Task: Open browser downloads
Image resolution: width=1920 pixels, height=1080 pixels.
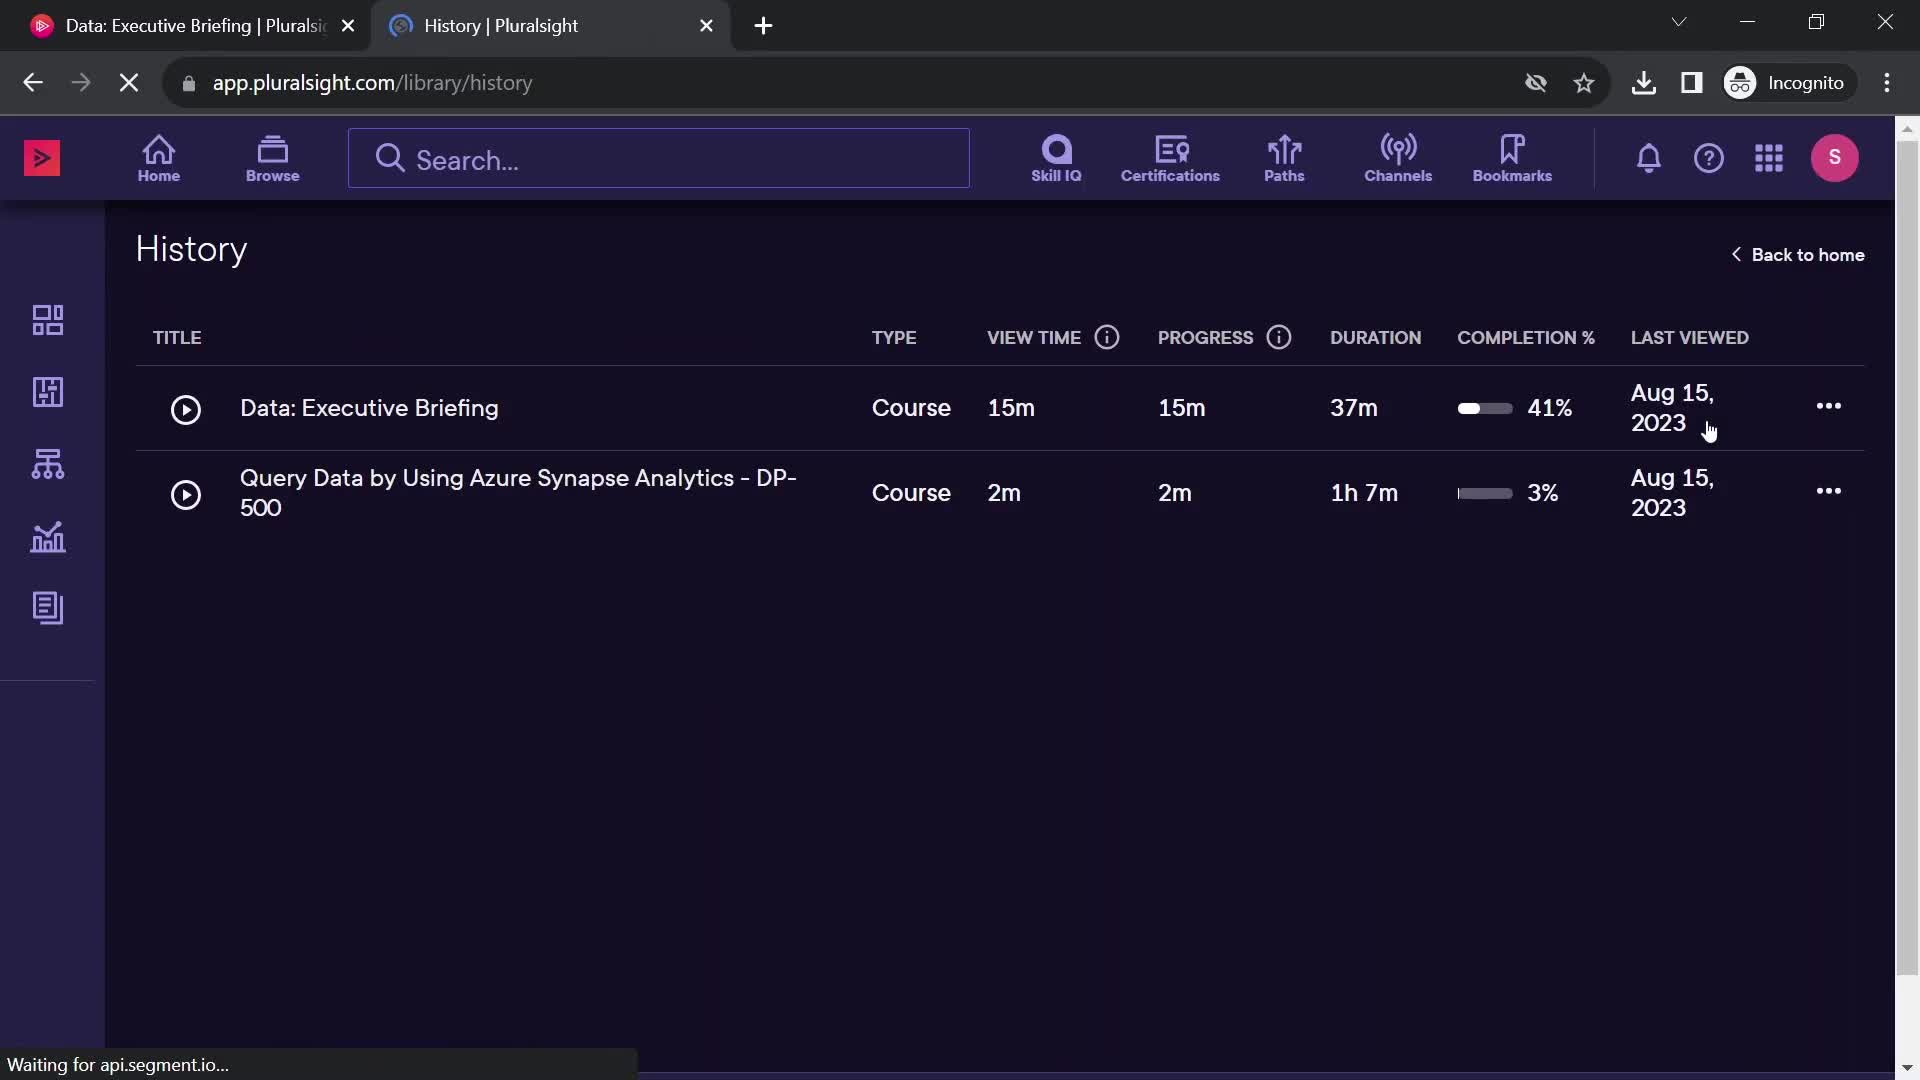Action: pyautogui.click(x=1644, y=83)
